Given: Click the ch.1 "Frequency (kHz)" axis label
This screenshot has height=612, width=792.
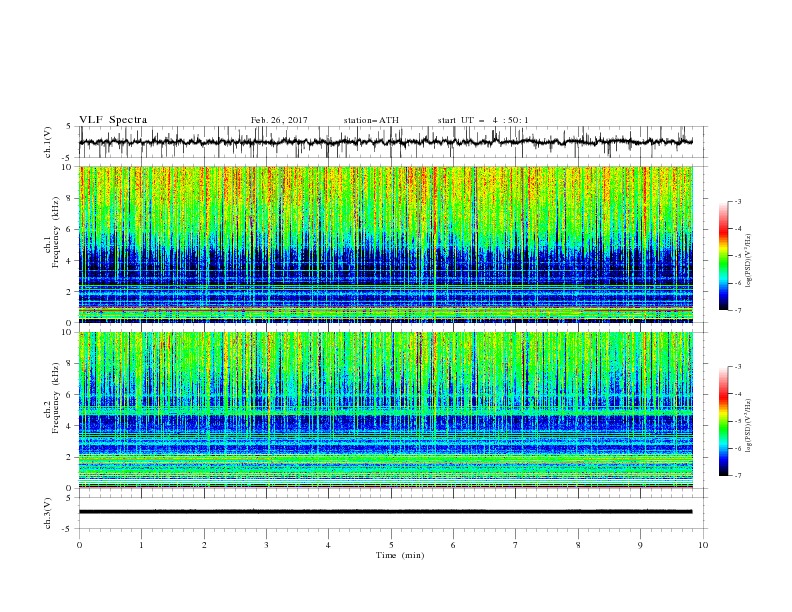Looking at the screenshot, I should pos(56,232).
